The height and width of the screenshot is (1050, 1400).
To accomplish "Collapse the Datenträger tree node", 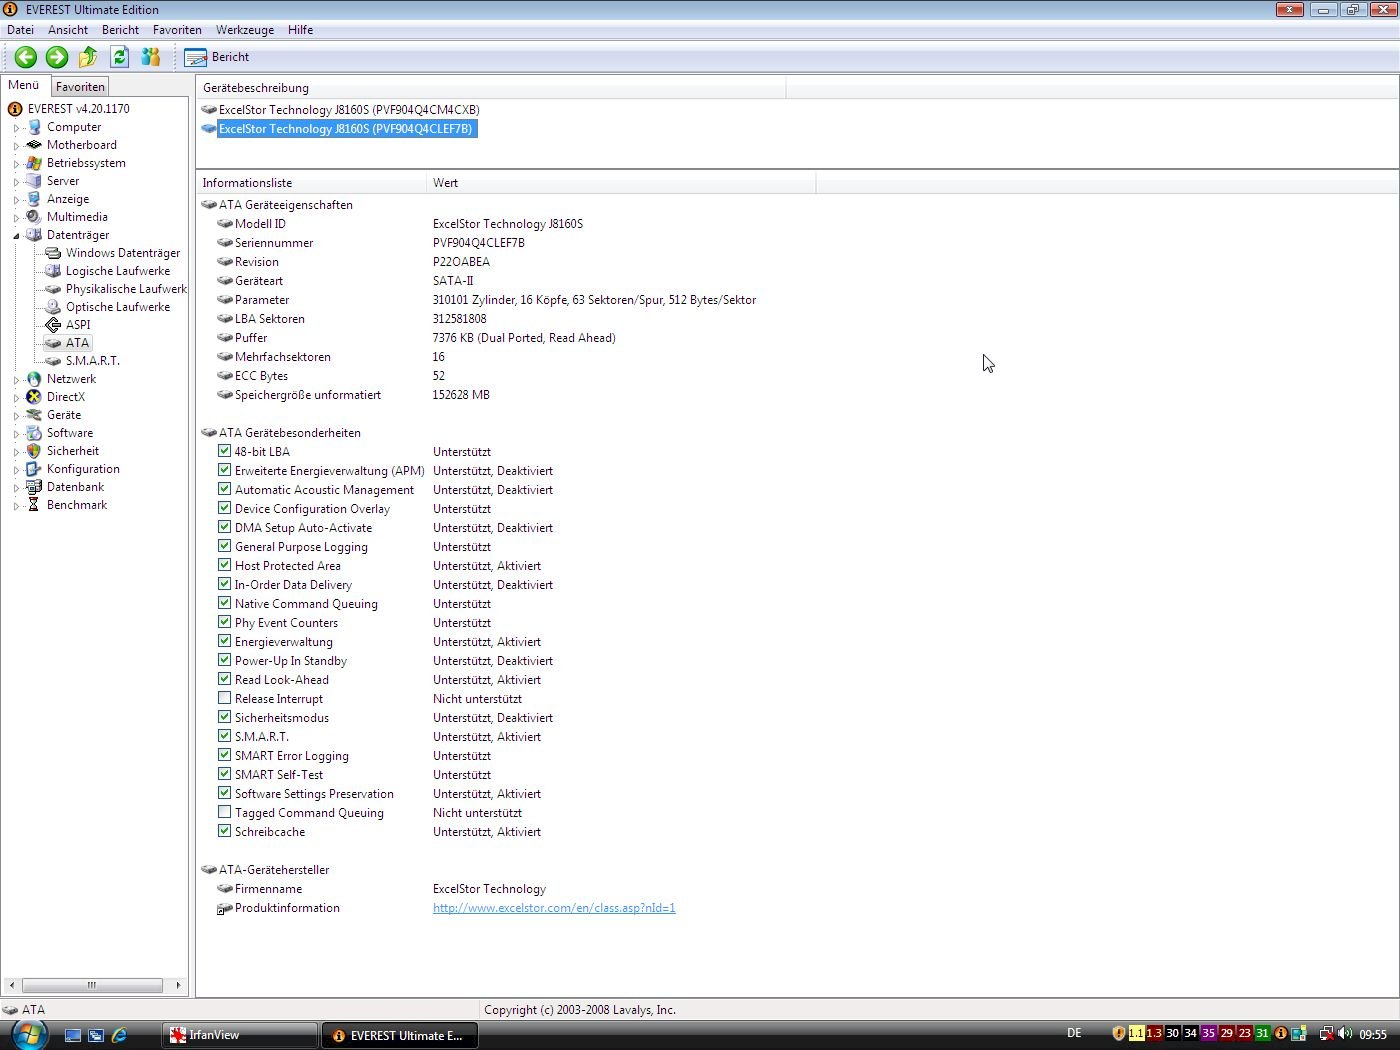I will point(16,236).
